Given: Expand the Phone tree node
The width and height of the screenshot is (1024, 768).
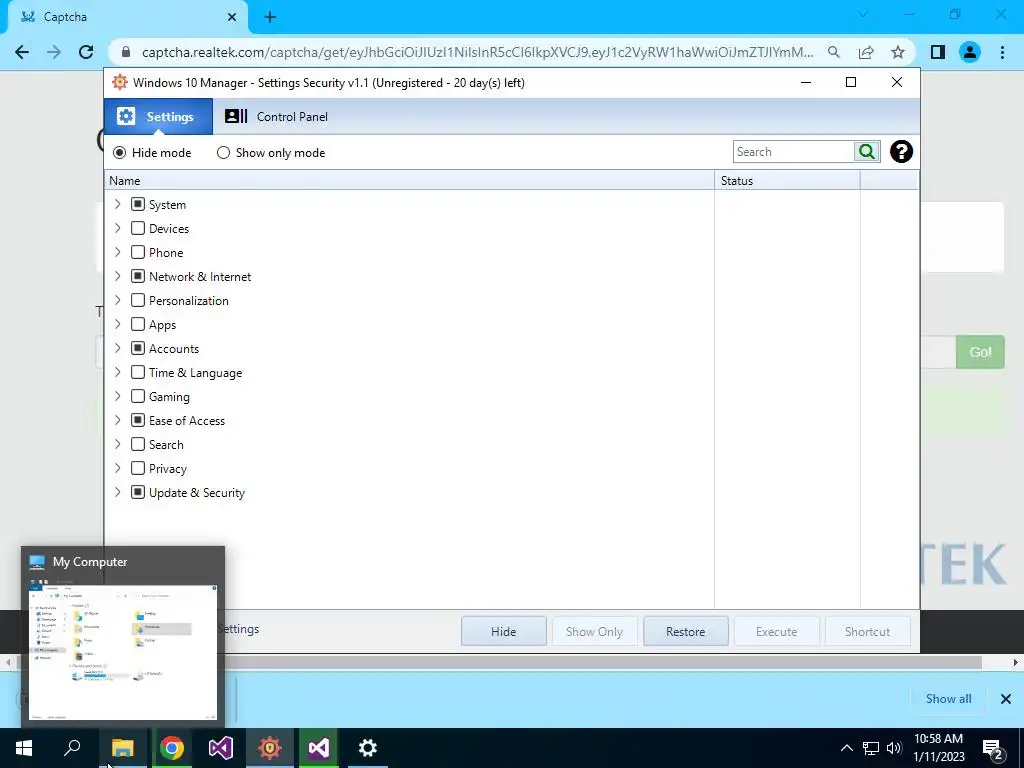Looking at the screenshot, I should point(118,252).
